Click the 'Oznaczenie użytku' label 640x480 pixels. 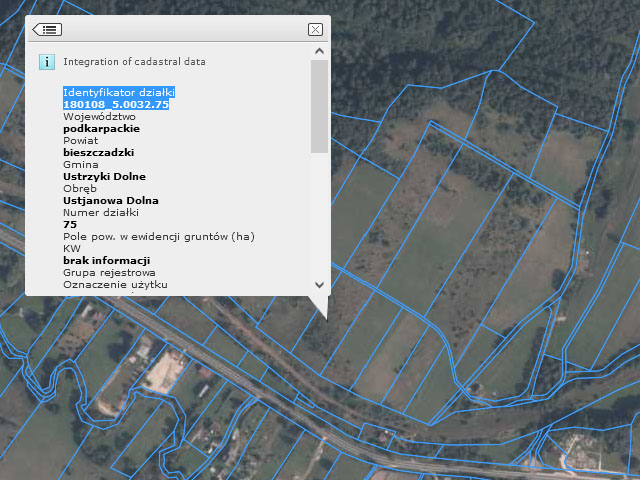click(115, 285)
